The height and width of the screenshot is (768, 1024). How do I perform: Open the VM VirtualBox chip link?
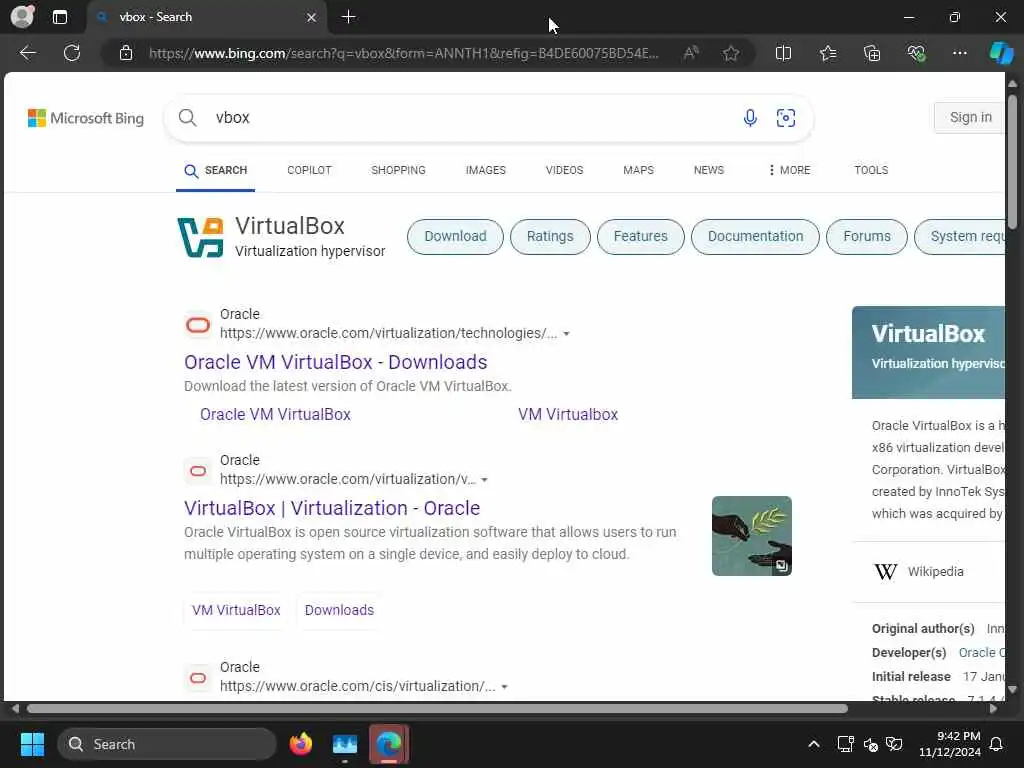(x=236, y=610)
